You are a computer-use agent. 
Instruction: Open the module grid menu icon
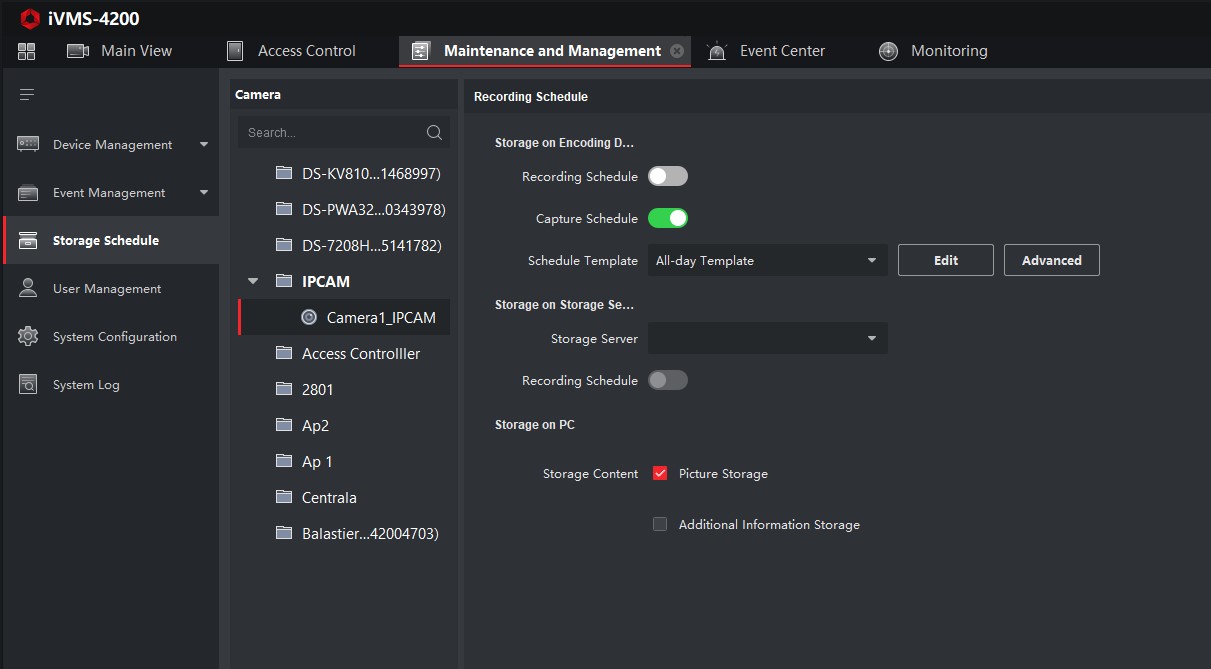point(27,51)
